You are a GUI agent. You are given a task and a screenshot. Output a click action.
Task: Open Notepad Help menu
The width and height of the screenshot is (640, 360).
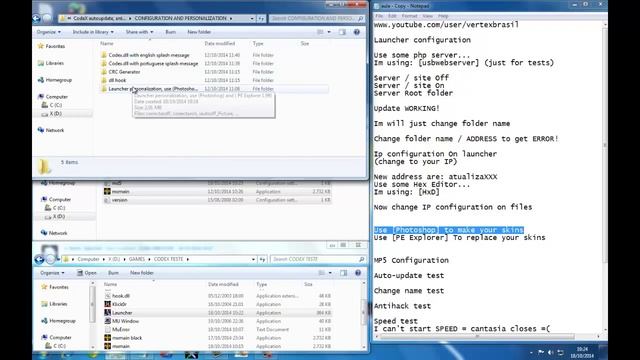tap(443, 16)
